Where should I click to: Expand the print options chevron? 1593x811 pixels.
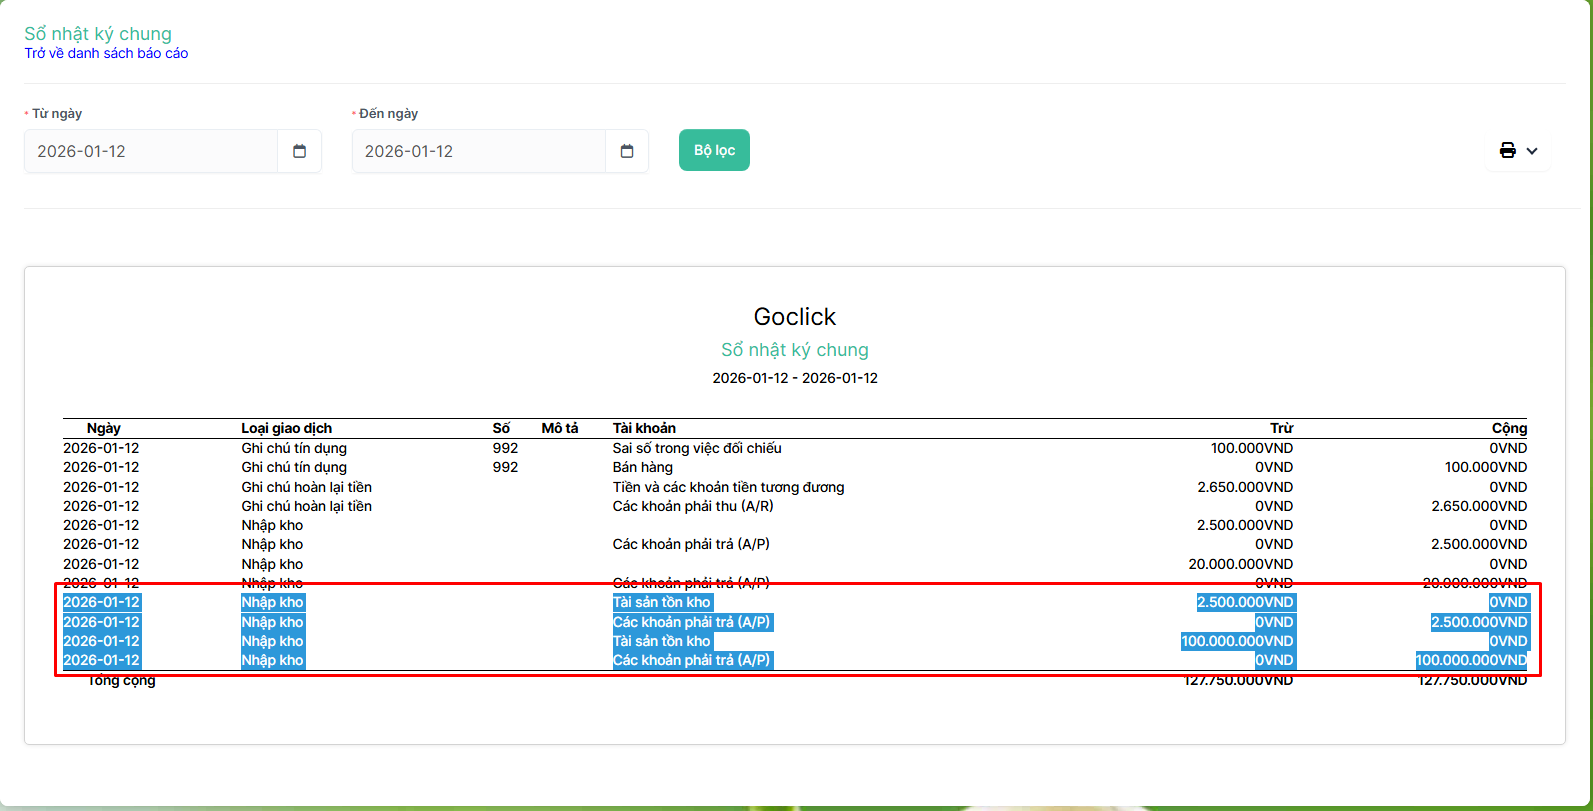click(1532, 151)
